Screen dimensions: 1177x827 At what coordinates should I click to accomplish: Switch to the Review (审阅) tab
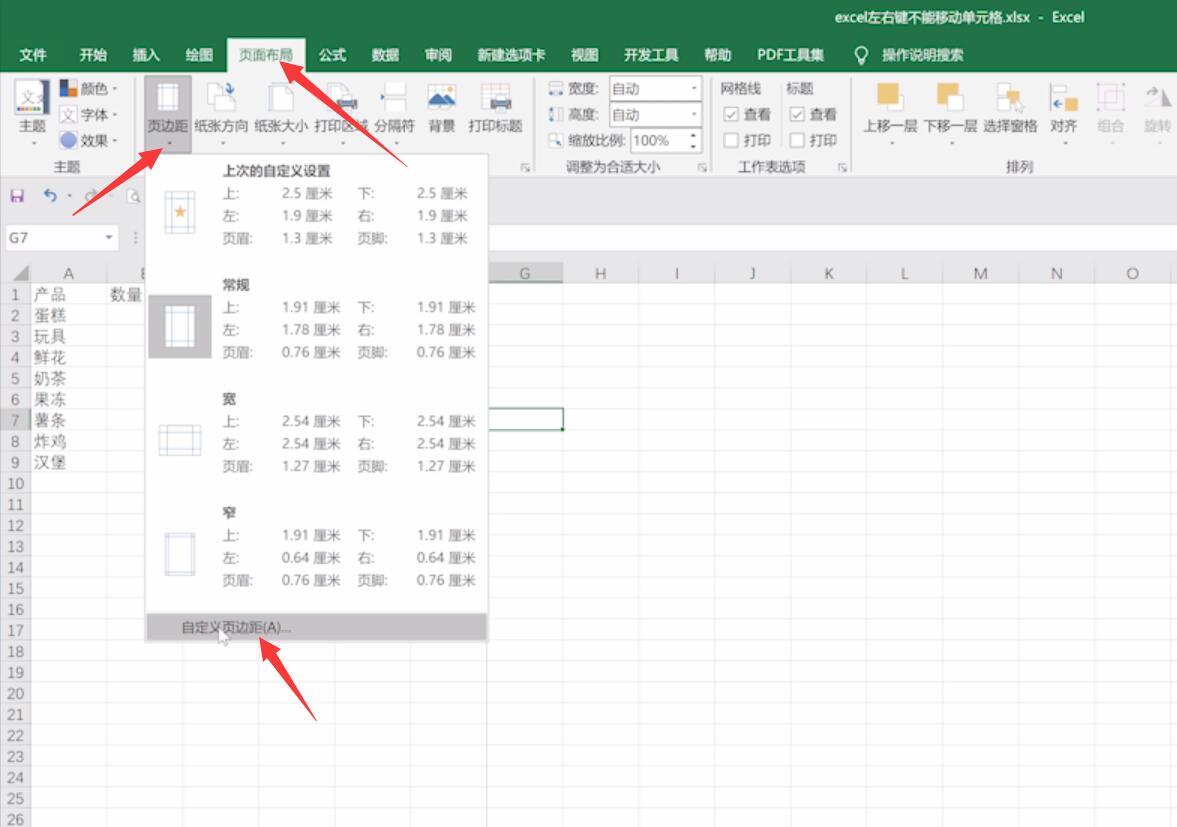[438, 55]
